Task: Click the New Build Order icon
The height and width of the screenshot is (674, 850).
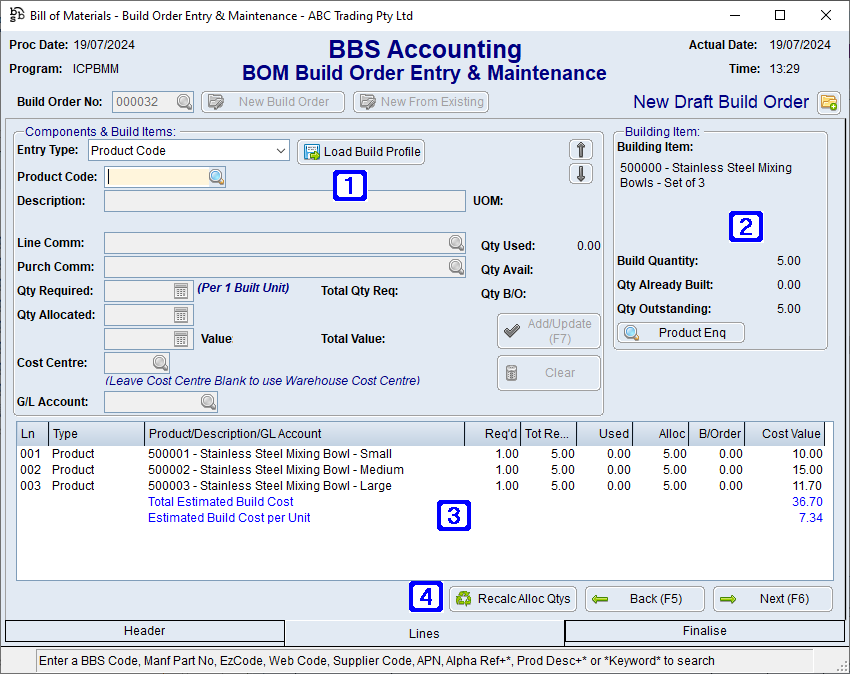Action: point(216,101)
